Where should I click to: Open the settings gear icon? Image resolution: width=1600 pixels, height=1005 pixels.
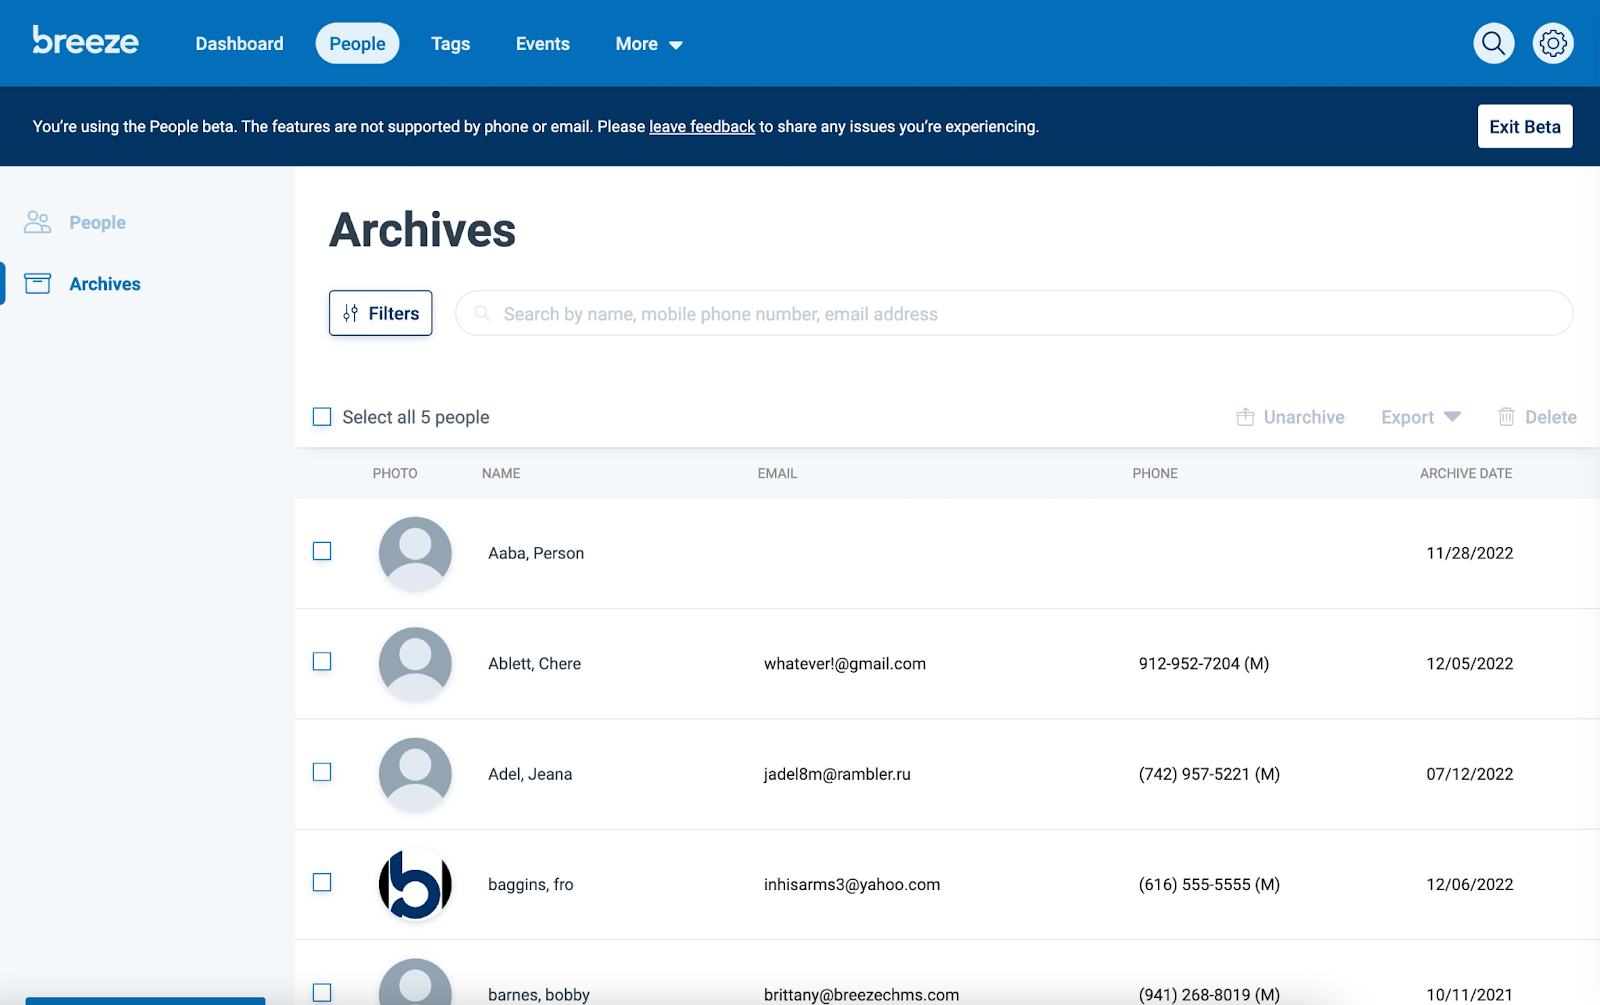1553,43
